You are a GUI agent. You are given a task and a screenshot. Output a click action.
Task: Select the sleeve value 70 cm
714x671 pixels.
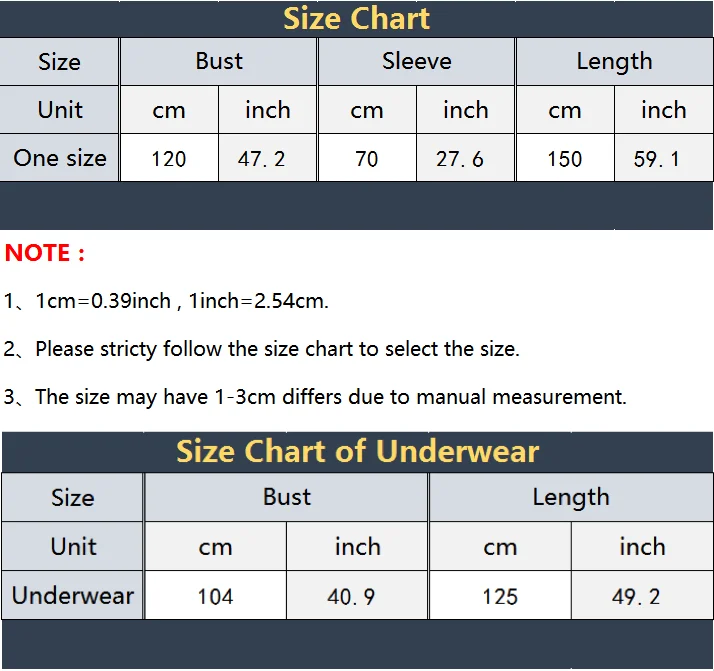[x=367, y=158]
